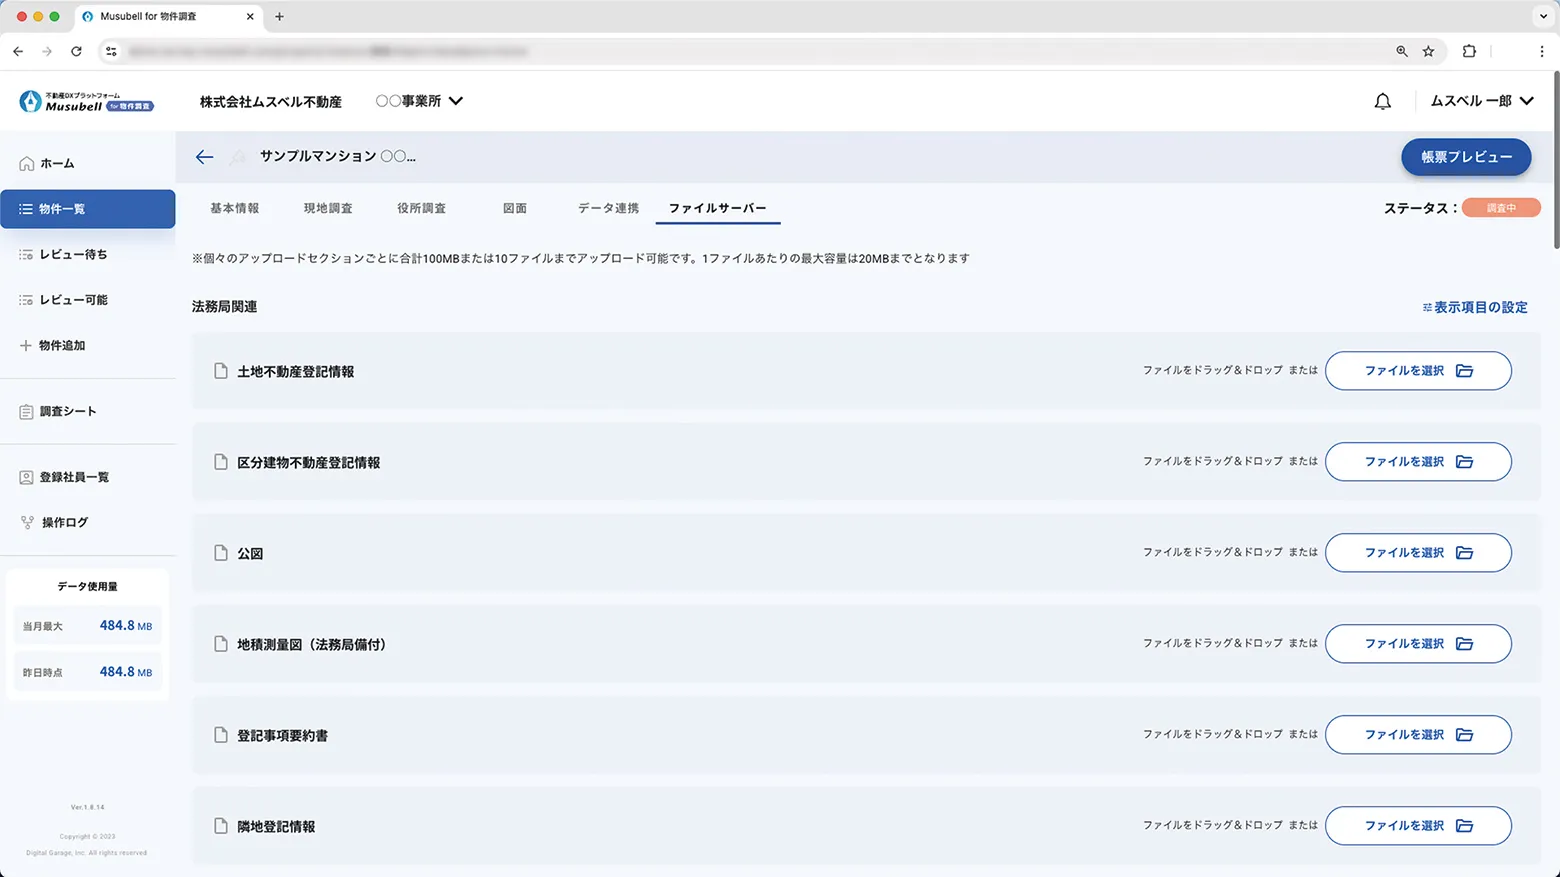1560x877 pixels.
Task: Select the home icon in the sidebar
Action: coord(25,162)
